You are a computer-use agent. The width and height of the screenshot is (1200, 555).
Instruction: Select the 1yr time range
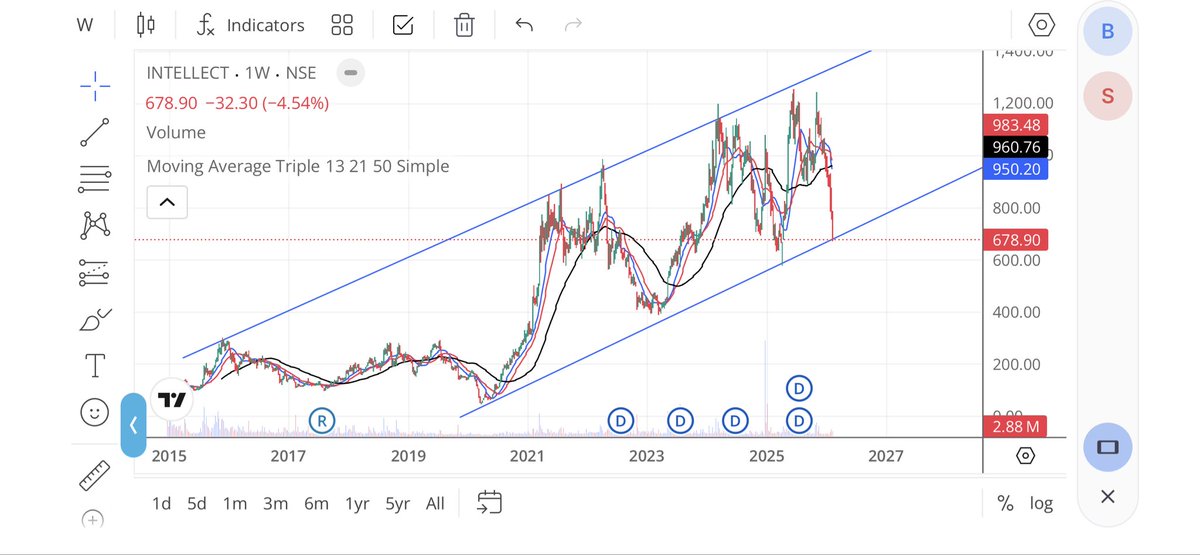click(x=357, y=503)
